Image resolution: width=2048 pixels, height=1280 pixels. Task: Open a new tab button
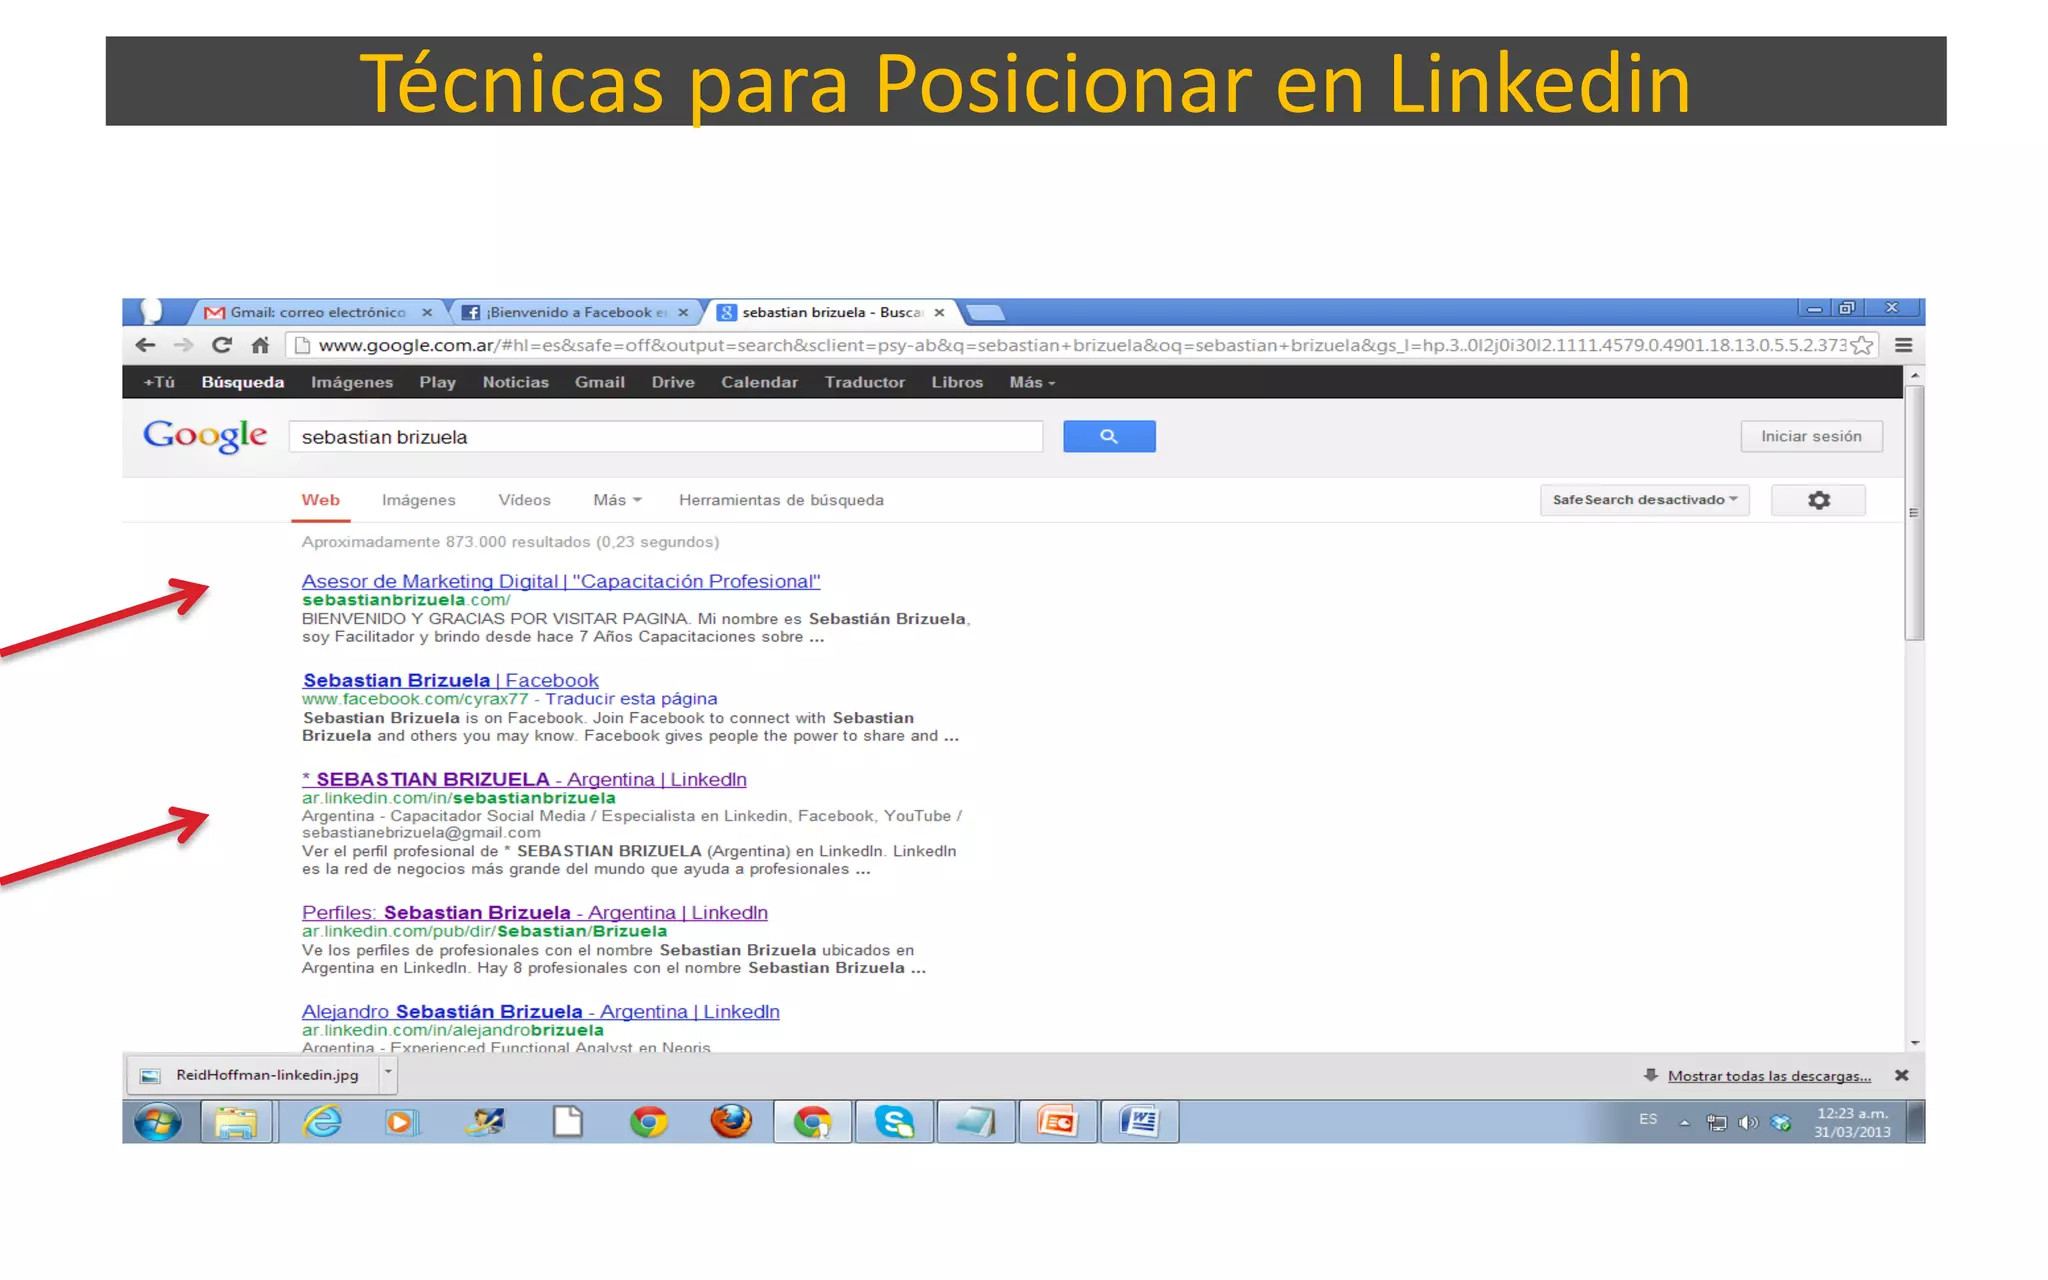coord(985,313)
